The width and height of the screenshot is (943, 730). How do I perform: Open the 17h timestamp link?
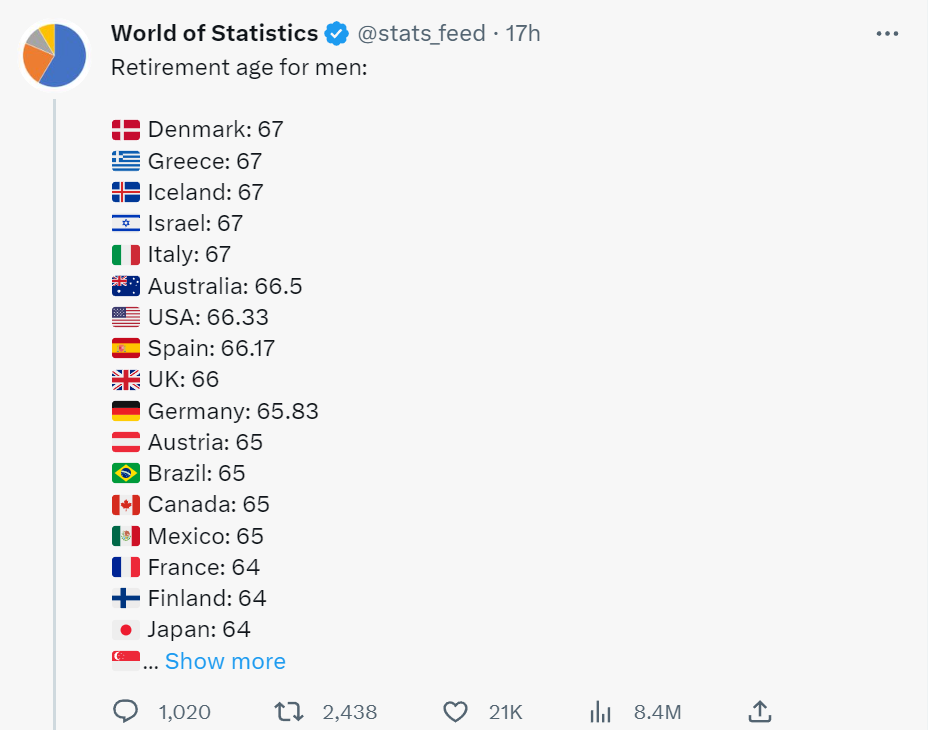523,33
